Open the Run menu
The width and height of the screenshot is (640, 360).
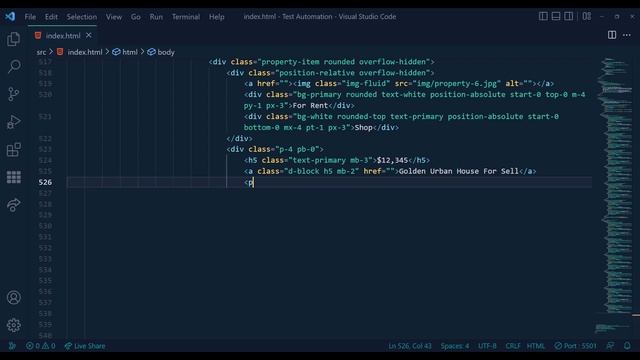(x=156, y=17)
